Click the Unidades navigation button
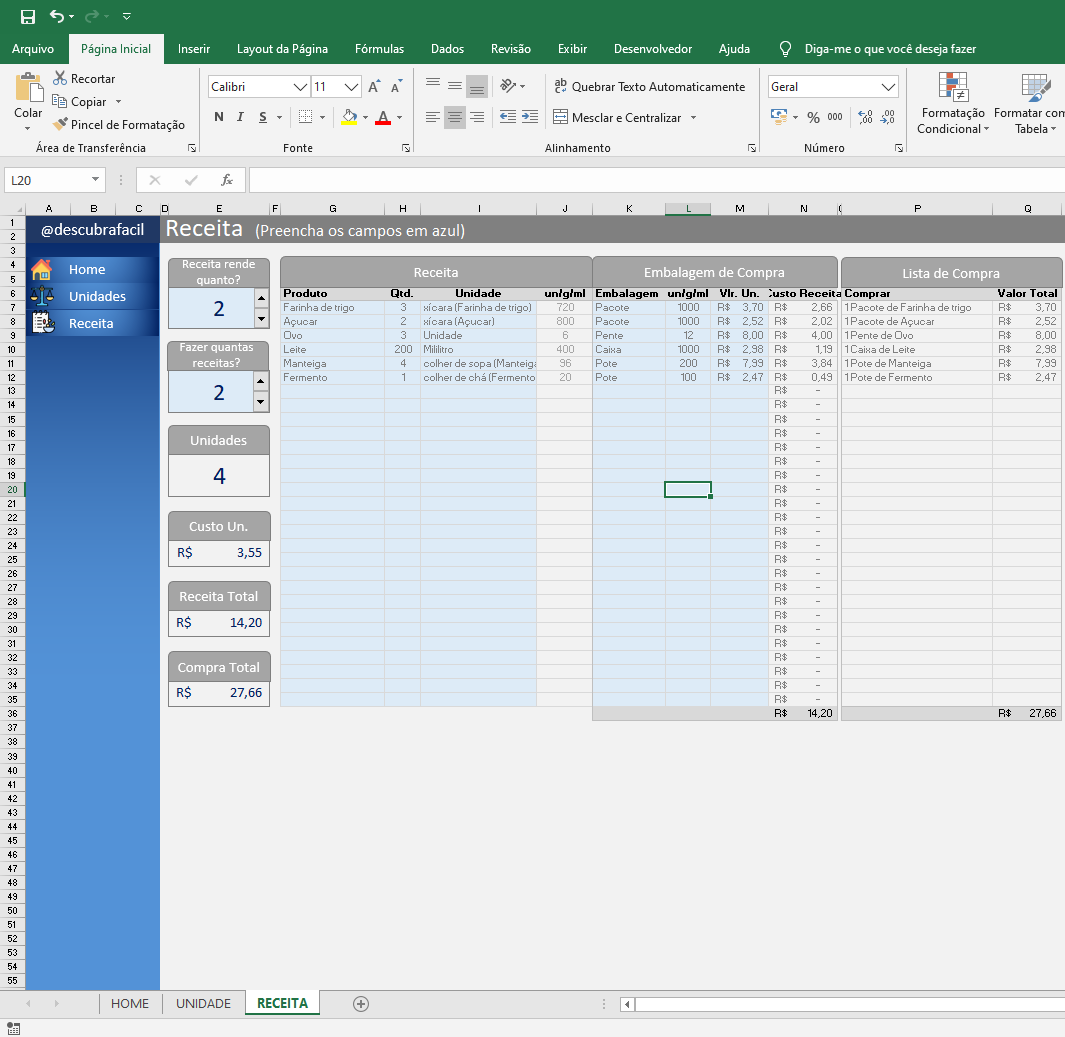 97,296
